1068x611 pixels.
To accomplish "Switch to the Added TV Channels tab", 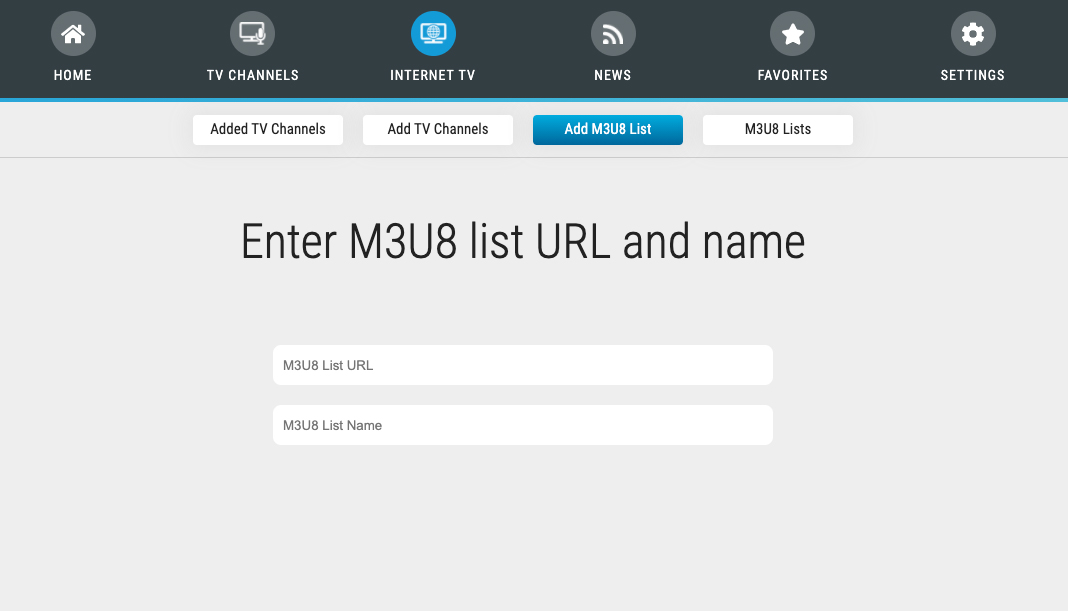I will point(268,130).
